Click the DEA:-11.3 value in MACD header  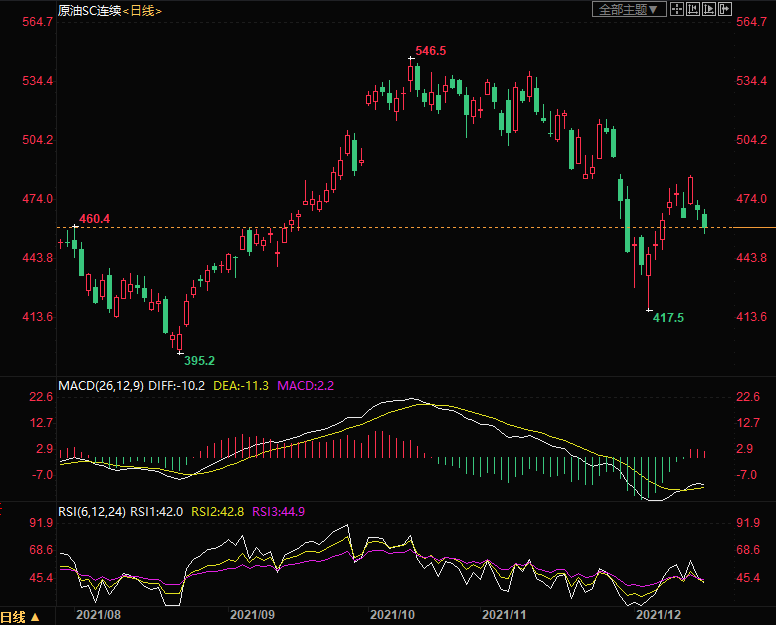click(x=242, y=385)
